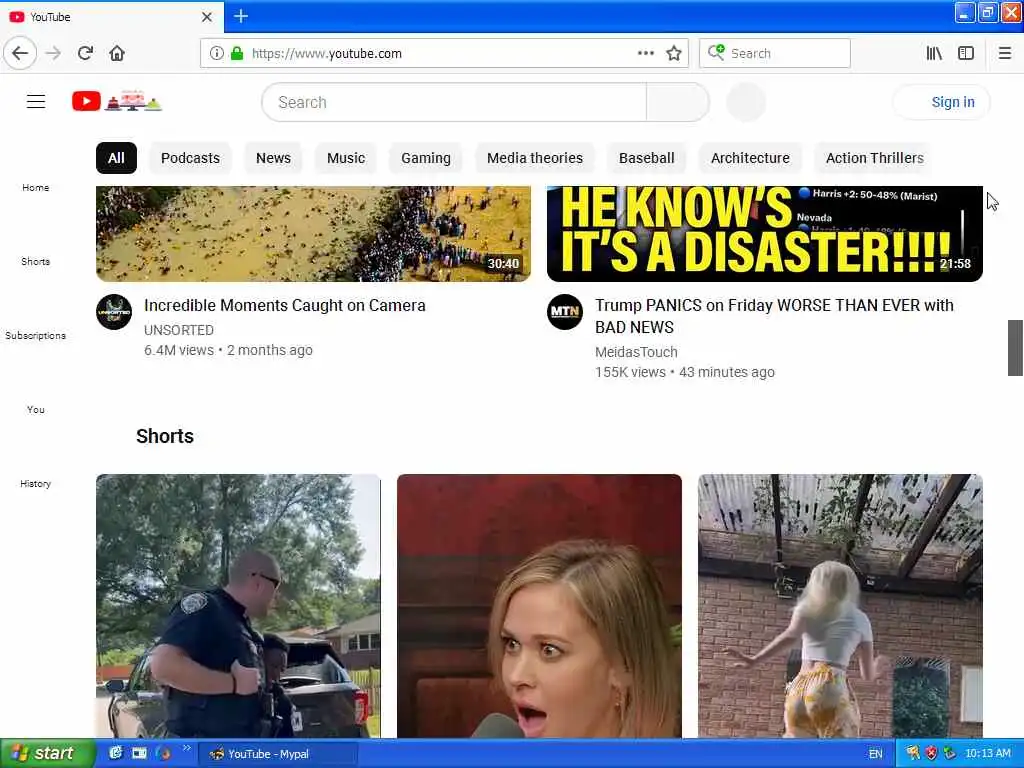1024x768 pixels.
Task: Open the police officer Short thumbnail
Action: coord(238,606)
